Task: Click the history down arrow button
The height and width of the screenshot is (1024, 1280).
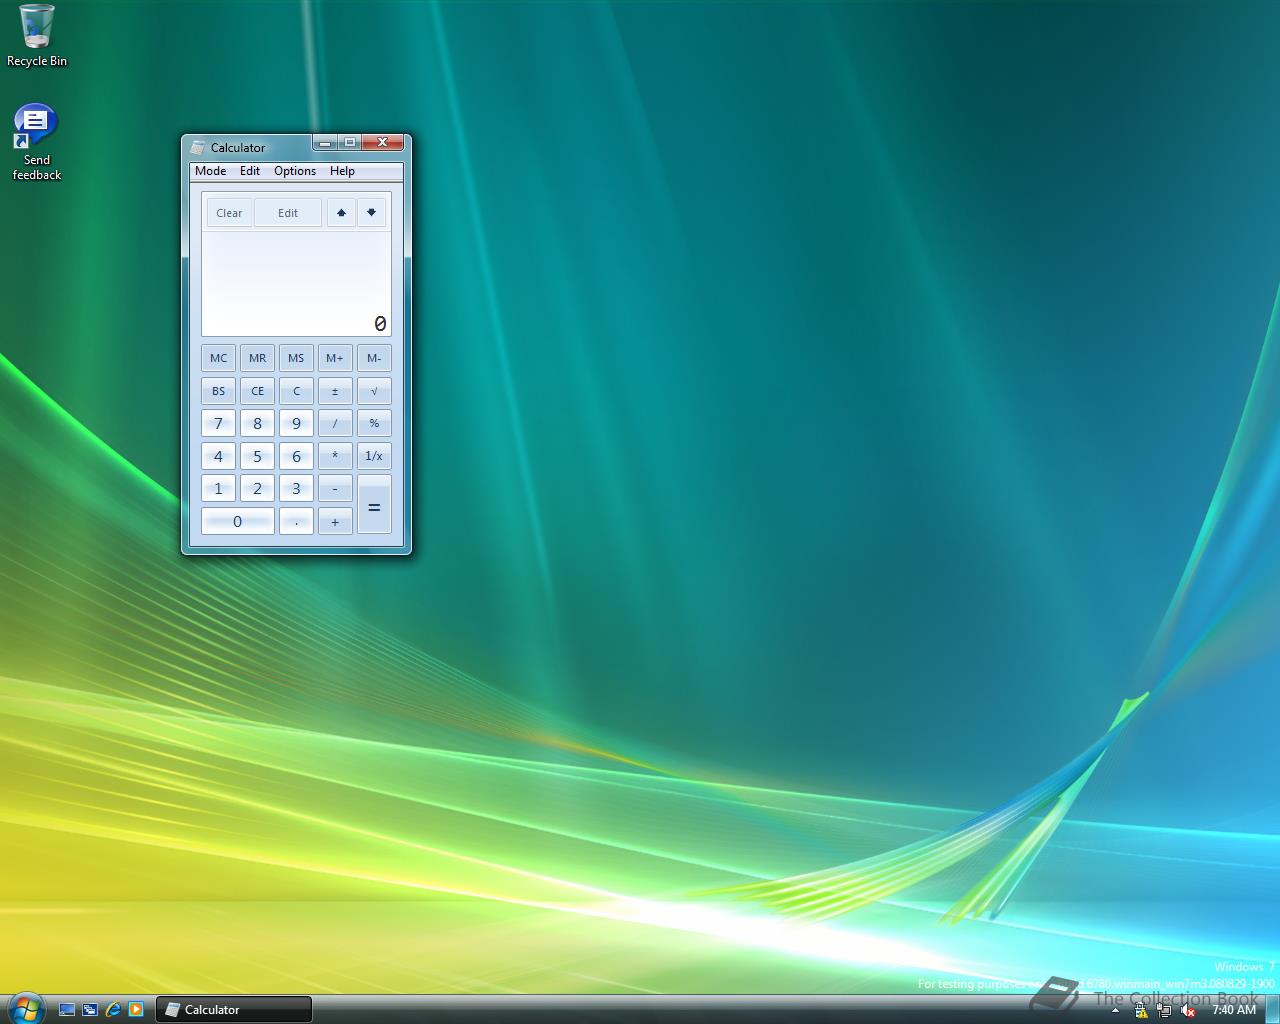Action: tap(371, 213)
